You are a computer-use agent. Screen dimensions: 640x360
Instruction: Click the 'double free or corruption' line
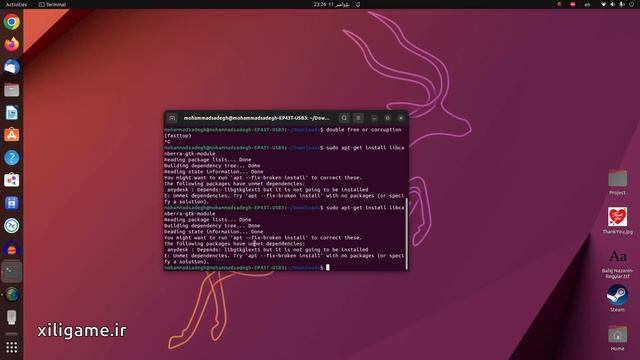(x=363, y=129)
